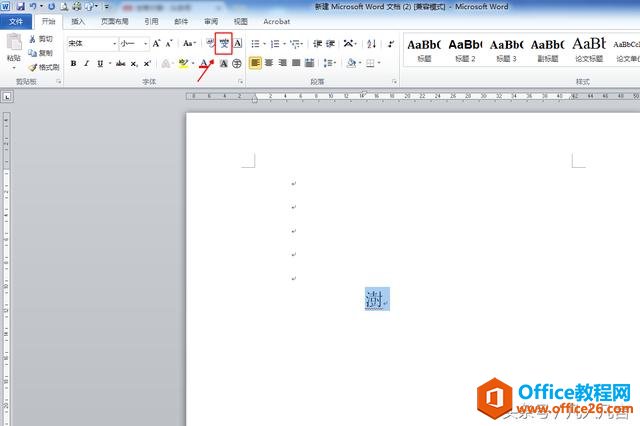Viewport: 640px width, 426px height.
Task: Switch to the 邮件 (Mailings) tab
Action: [181, 21]
